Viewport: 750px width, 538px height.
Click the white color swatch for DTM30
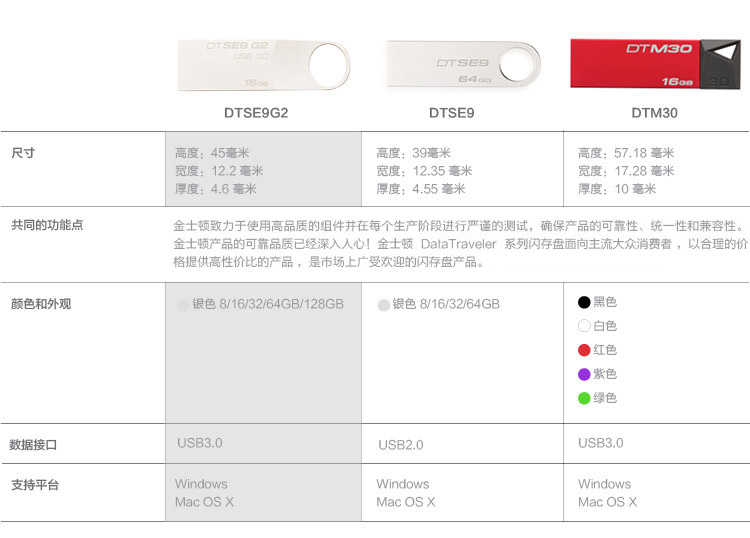click(584, 326)
